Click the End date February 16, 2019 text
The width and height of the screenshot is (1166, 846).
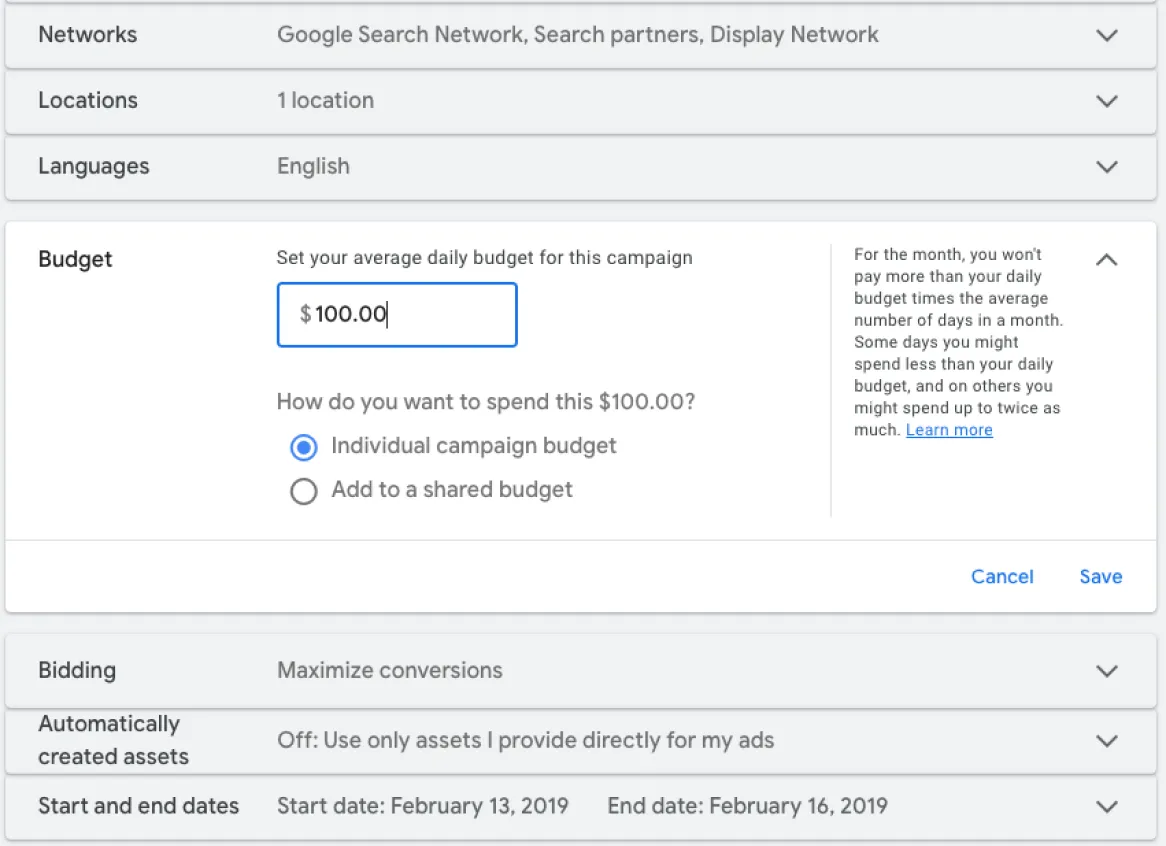pos(747,806)
